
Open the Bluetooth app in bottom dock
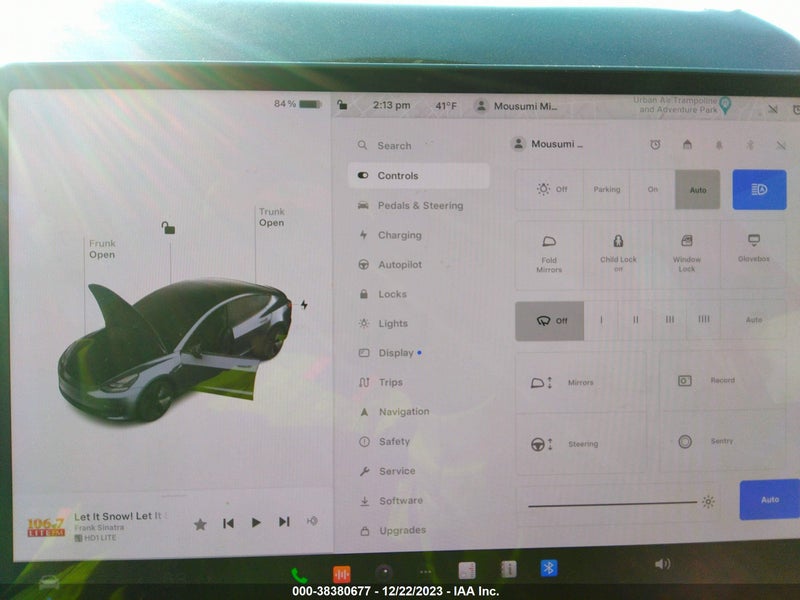548,568
